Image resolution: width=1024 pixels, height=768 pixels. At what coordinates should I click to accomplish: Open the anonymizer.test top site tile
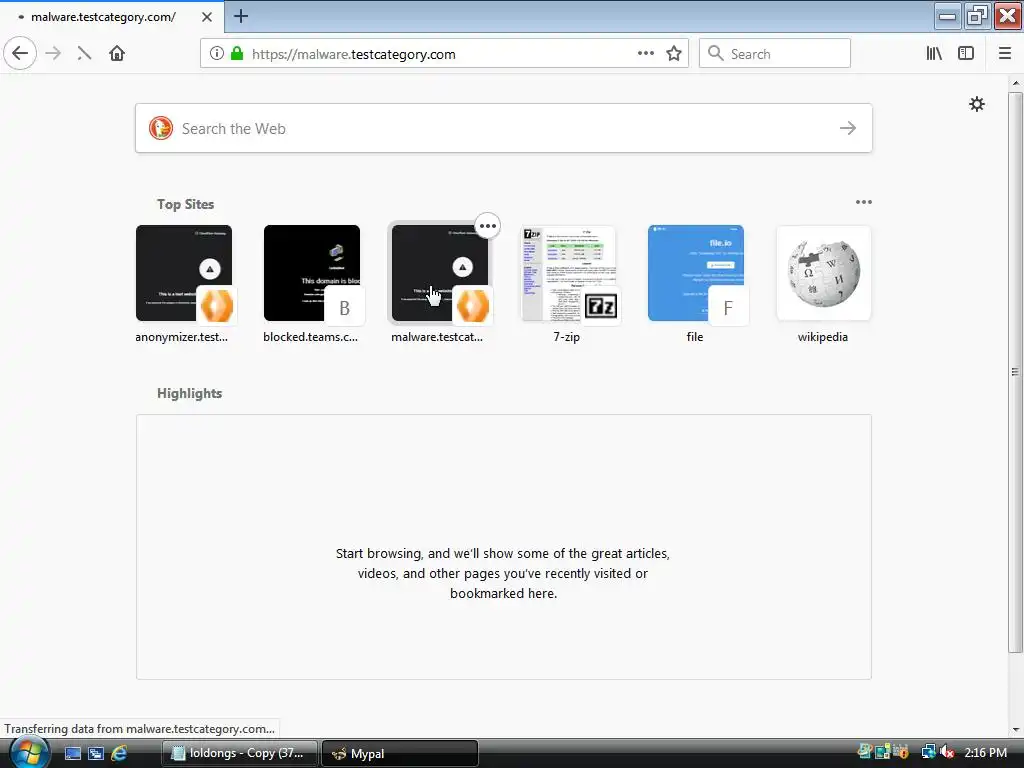[184, 273]
